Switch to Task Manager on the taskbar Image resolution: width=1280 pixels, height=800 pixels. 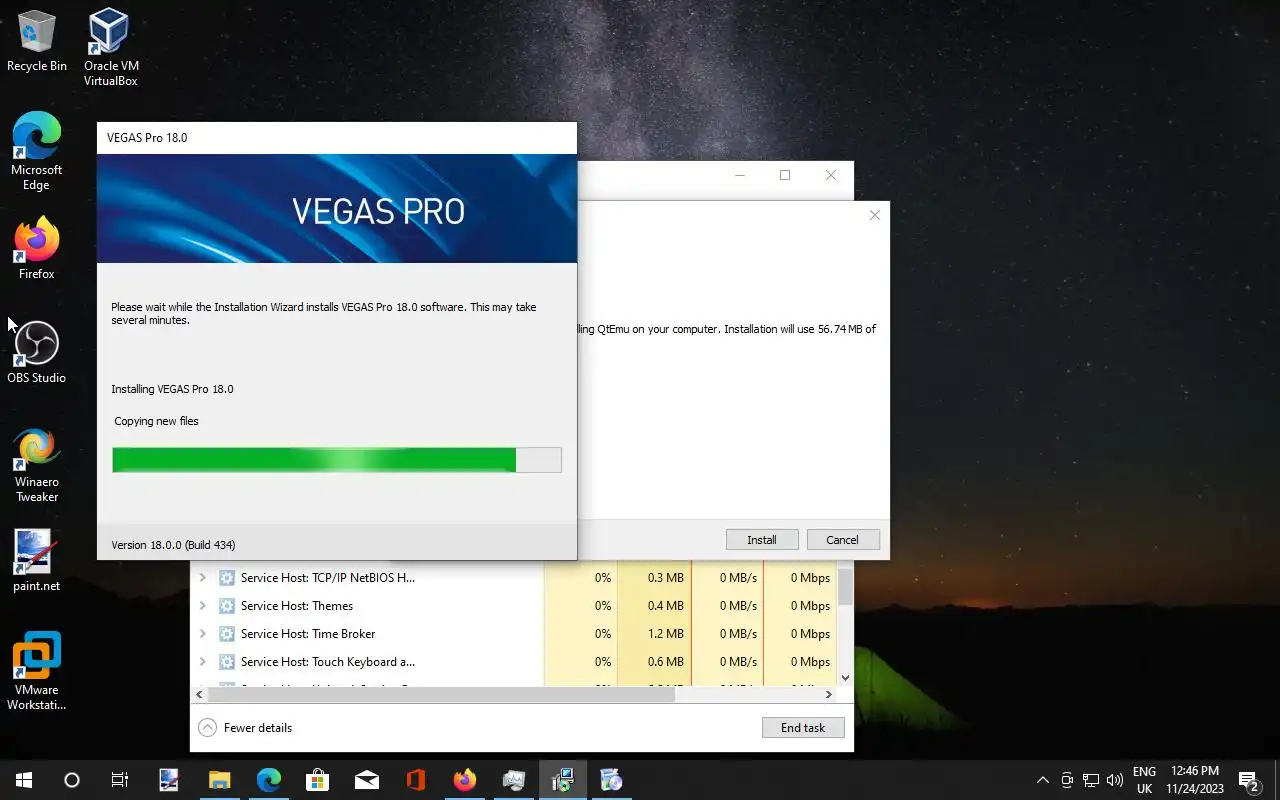(514, 780)
